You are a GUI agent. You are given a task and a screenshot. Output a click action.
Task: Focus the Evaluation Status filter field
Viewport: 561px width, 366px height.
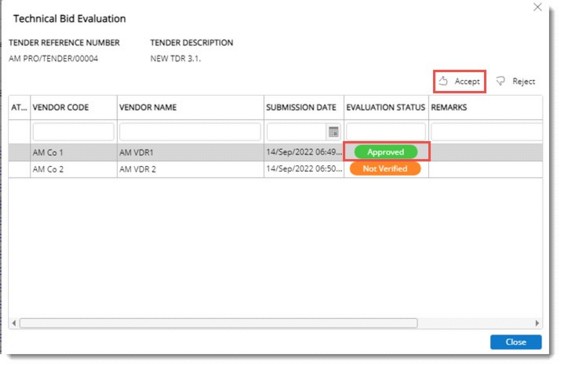[386, 132]
